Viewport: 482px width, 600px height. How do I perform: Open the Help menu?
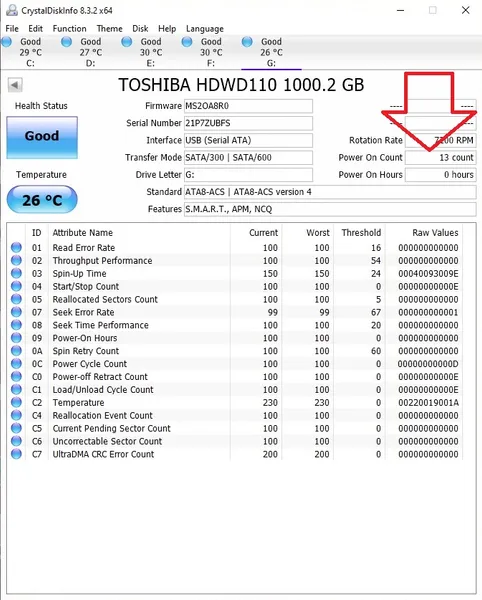167,29
